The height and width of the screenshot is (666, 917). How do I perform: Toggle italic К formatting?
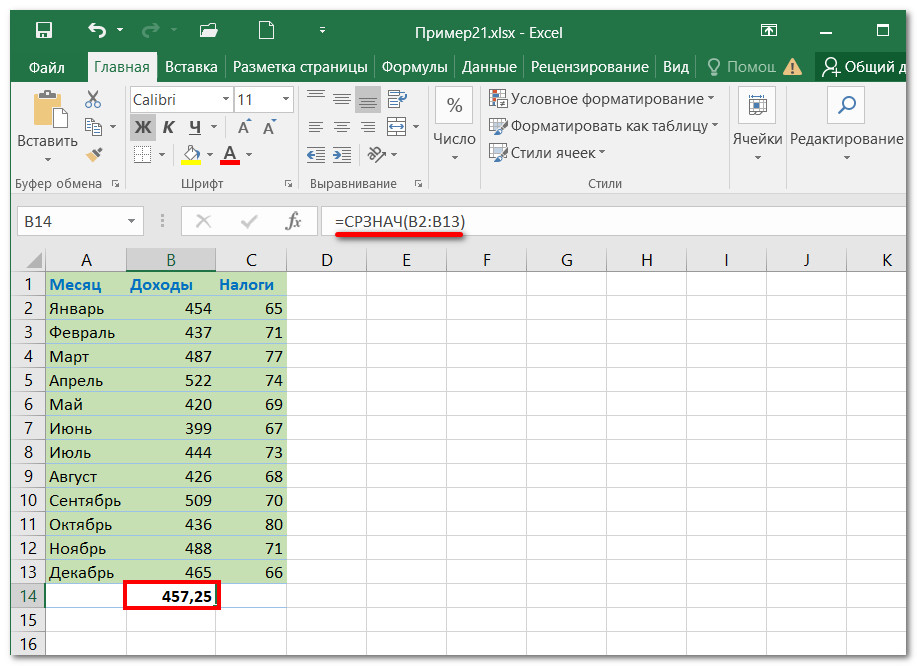tap(168, 127)
